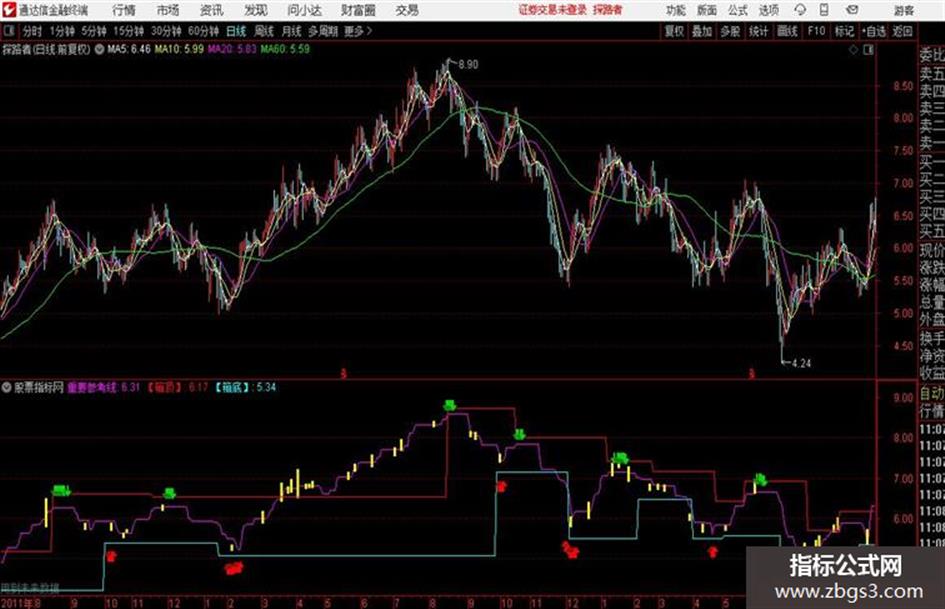Open the 发现 menu
945x609 pixels.
point(256,10)
